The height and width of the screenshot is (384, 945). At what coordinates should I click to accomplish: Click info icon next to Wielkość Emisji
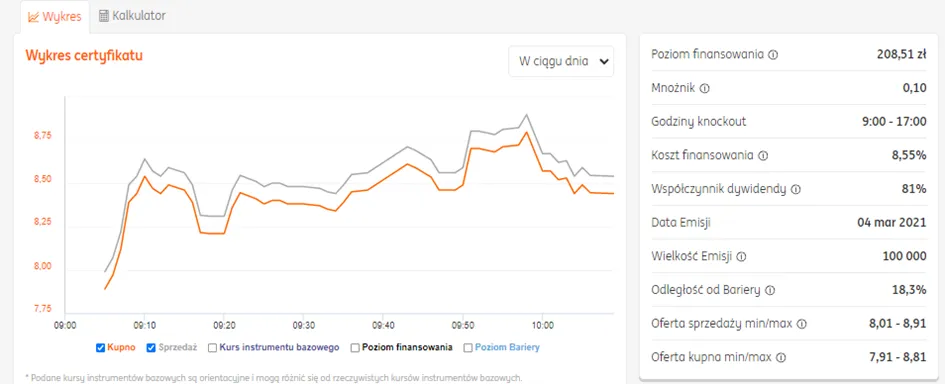741,257
